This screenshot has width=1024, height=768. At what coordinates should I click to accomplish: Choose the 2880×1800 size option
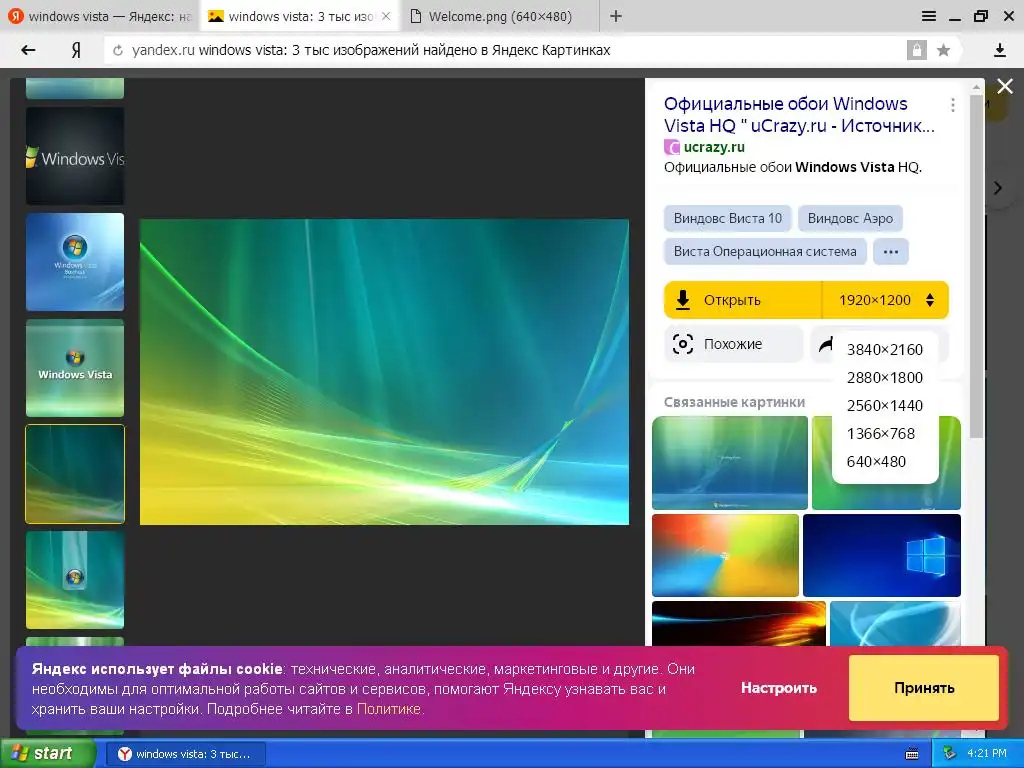tap(885, 377)
